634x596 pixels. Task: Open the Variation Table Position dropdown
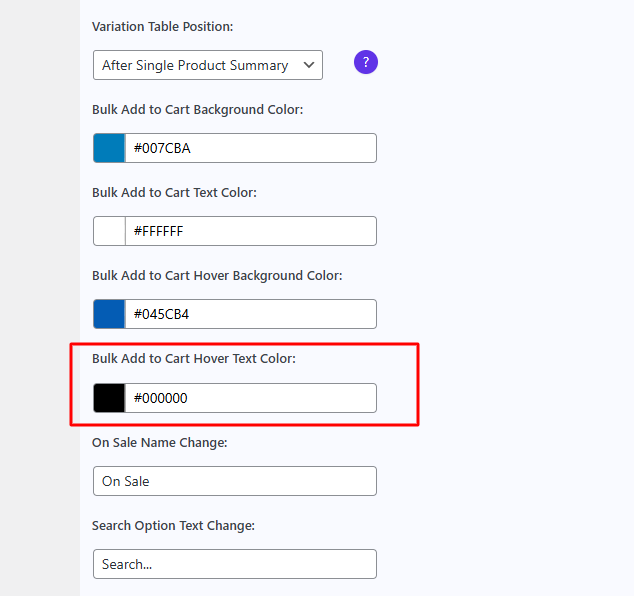click(207, 65)
